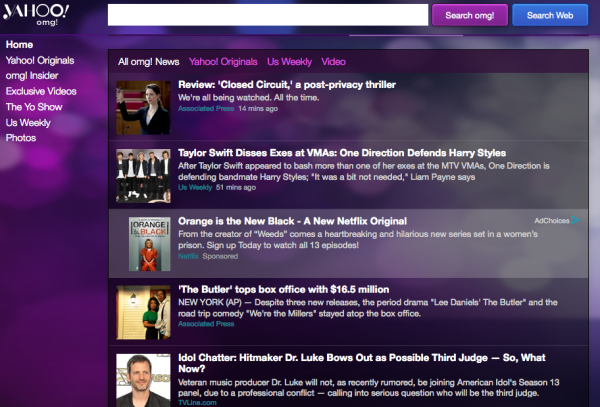Open the Idol Chatter Dr. Luke headline

click(x=362, y=363)
